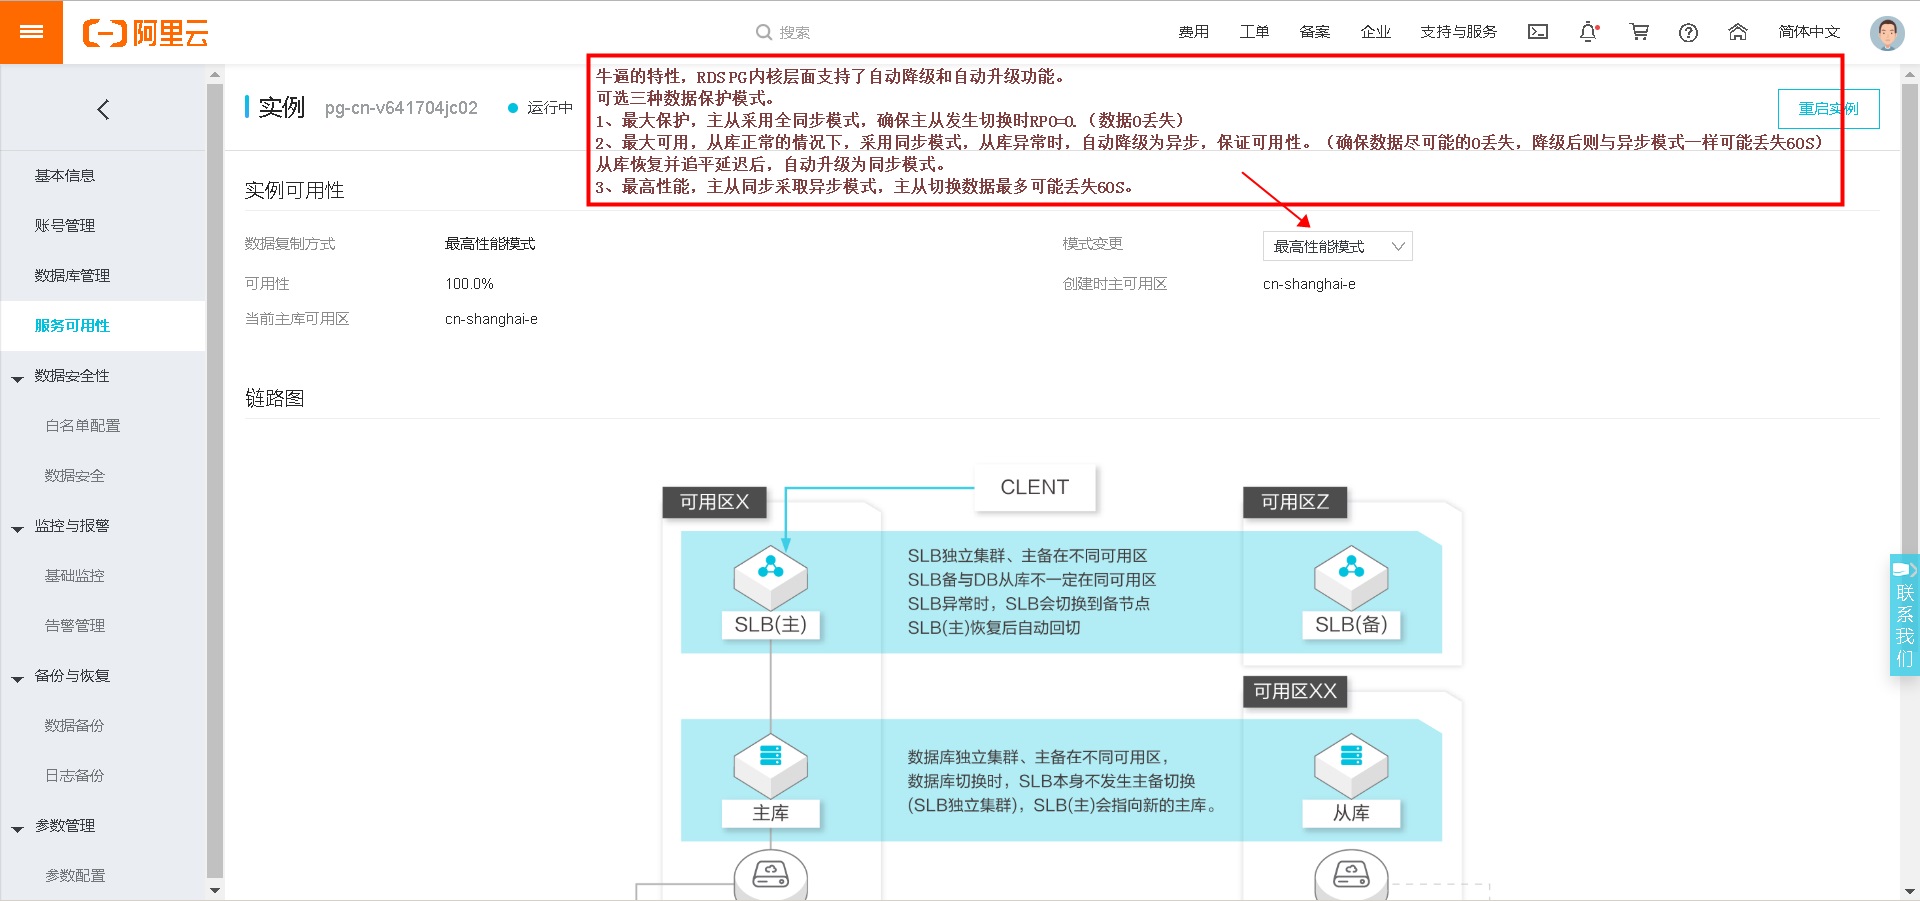
Task: Click the 创建时主可用区 value cn-shanghai-e
Action: [x=1309, y=284]
